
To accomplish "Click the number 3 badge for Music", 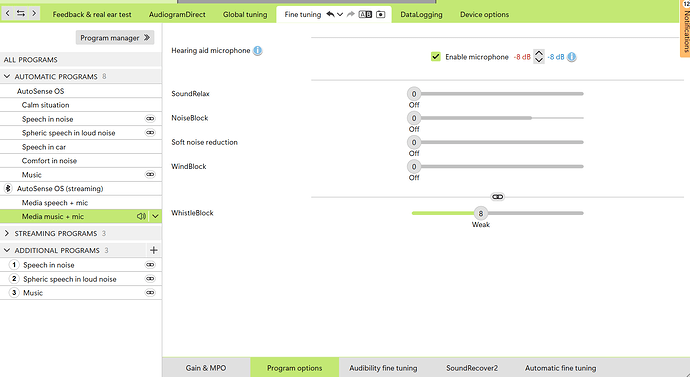I will [x=14, y=293].
